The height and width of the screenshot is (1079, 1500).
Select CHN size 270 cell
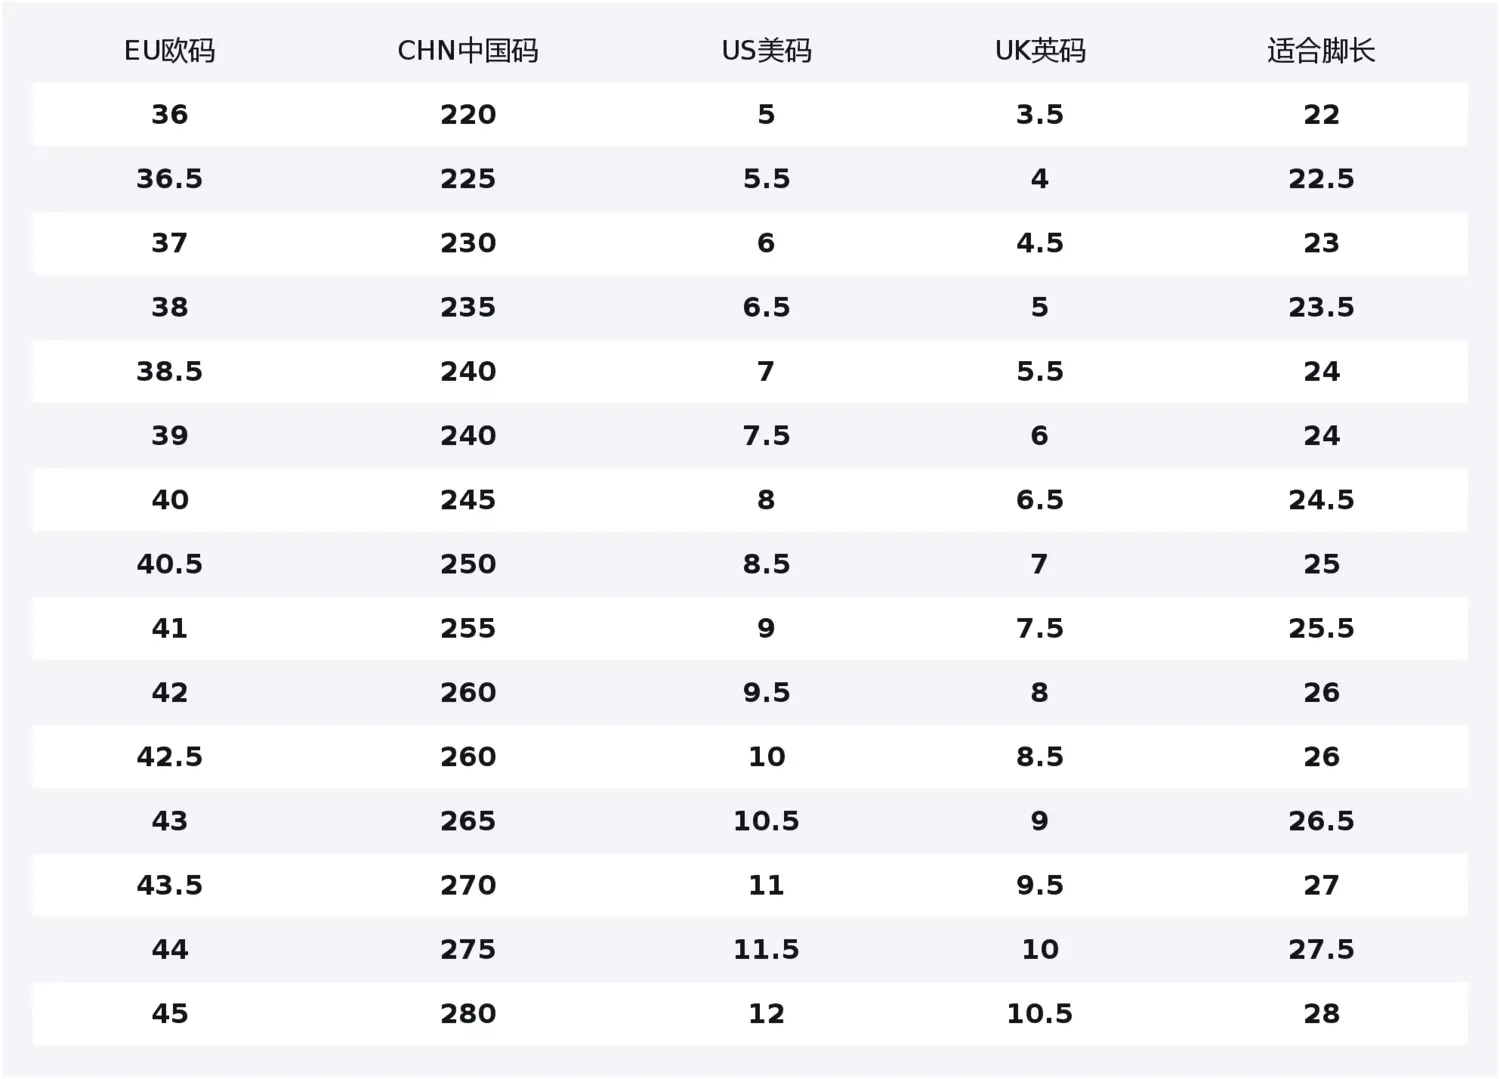[468, 886]
